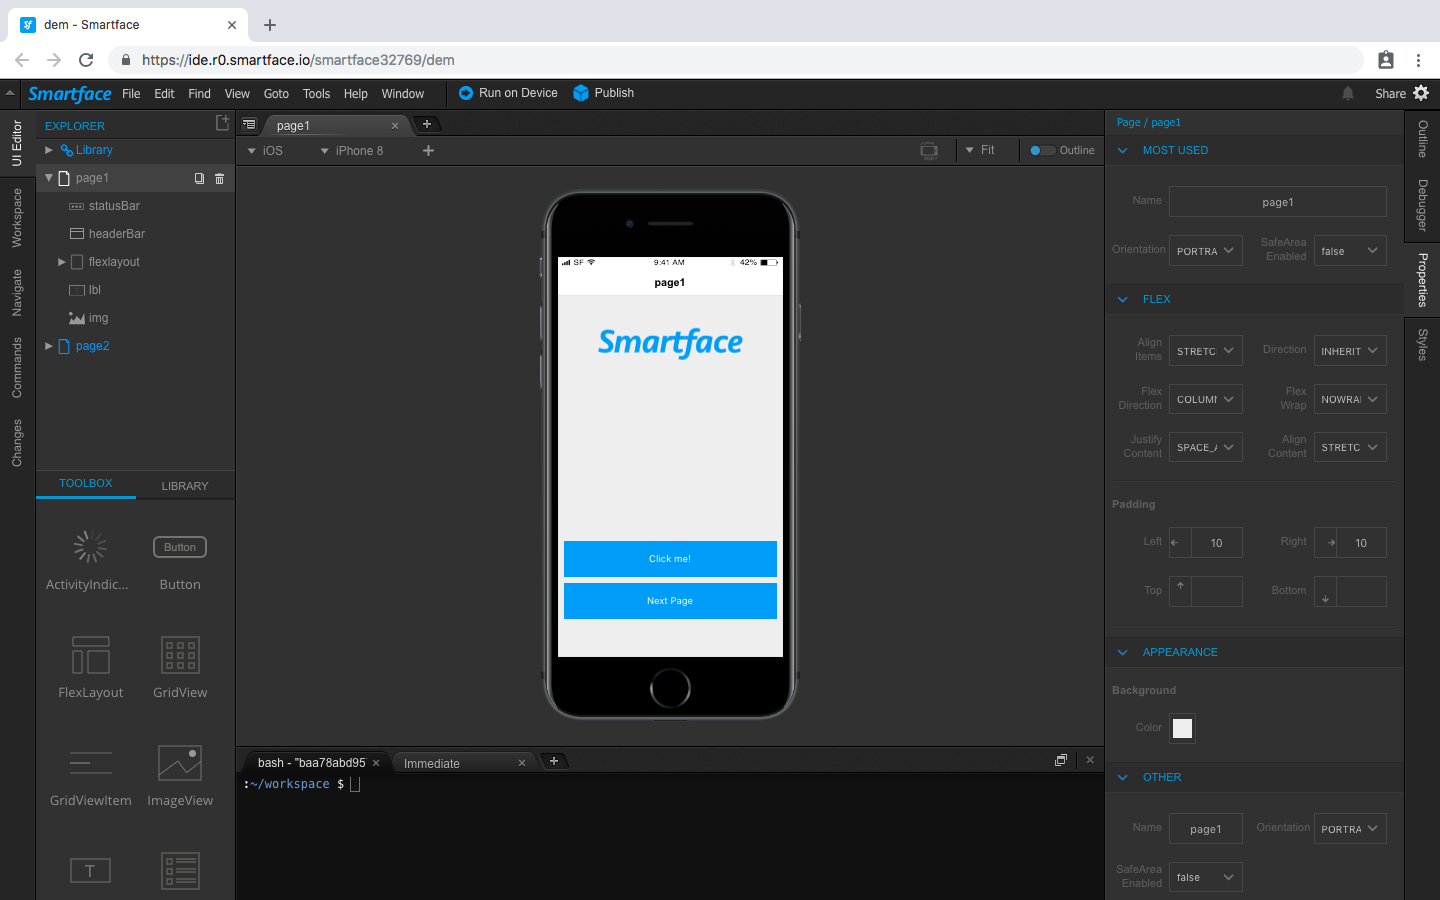This screenshot has width=1440, height=900.
Task: Select the headerBar tree item
Action: (x=135, y=234)
